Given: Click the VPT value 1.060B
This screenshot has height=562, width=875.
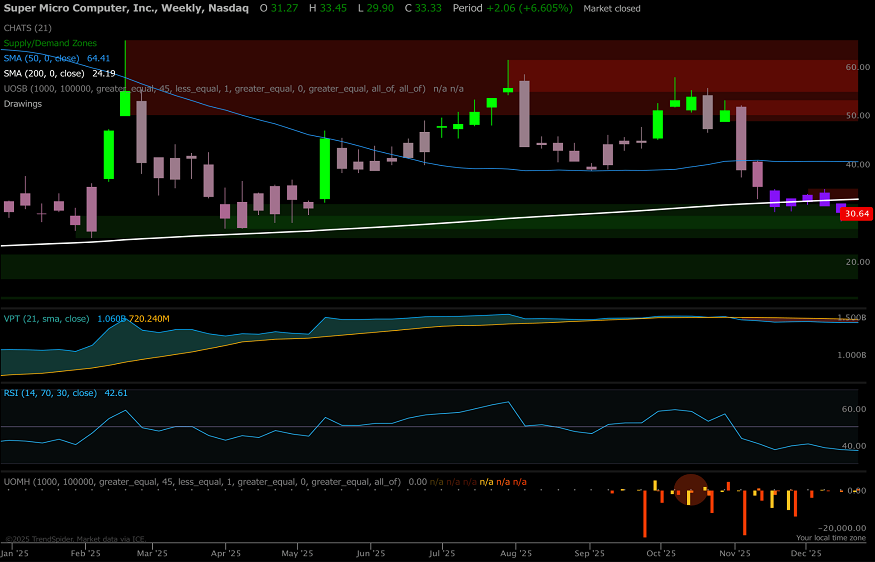Looking at the screenshot, I should coord(112,319).
